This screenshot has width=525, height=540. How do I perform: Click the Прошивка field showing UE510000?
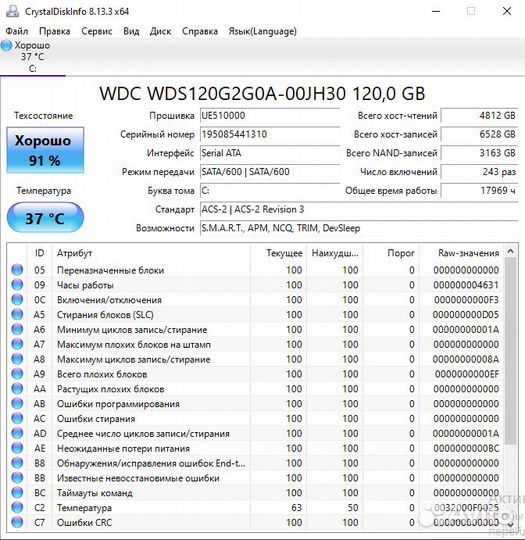pyautogui.click(x=270, y=116)
